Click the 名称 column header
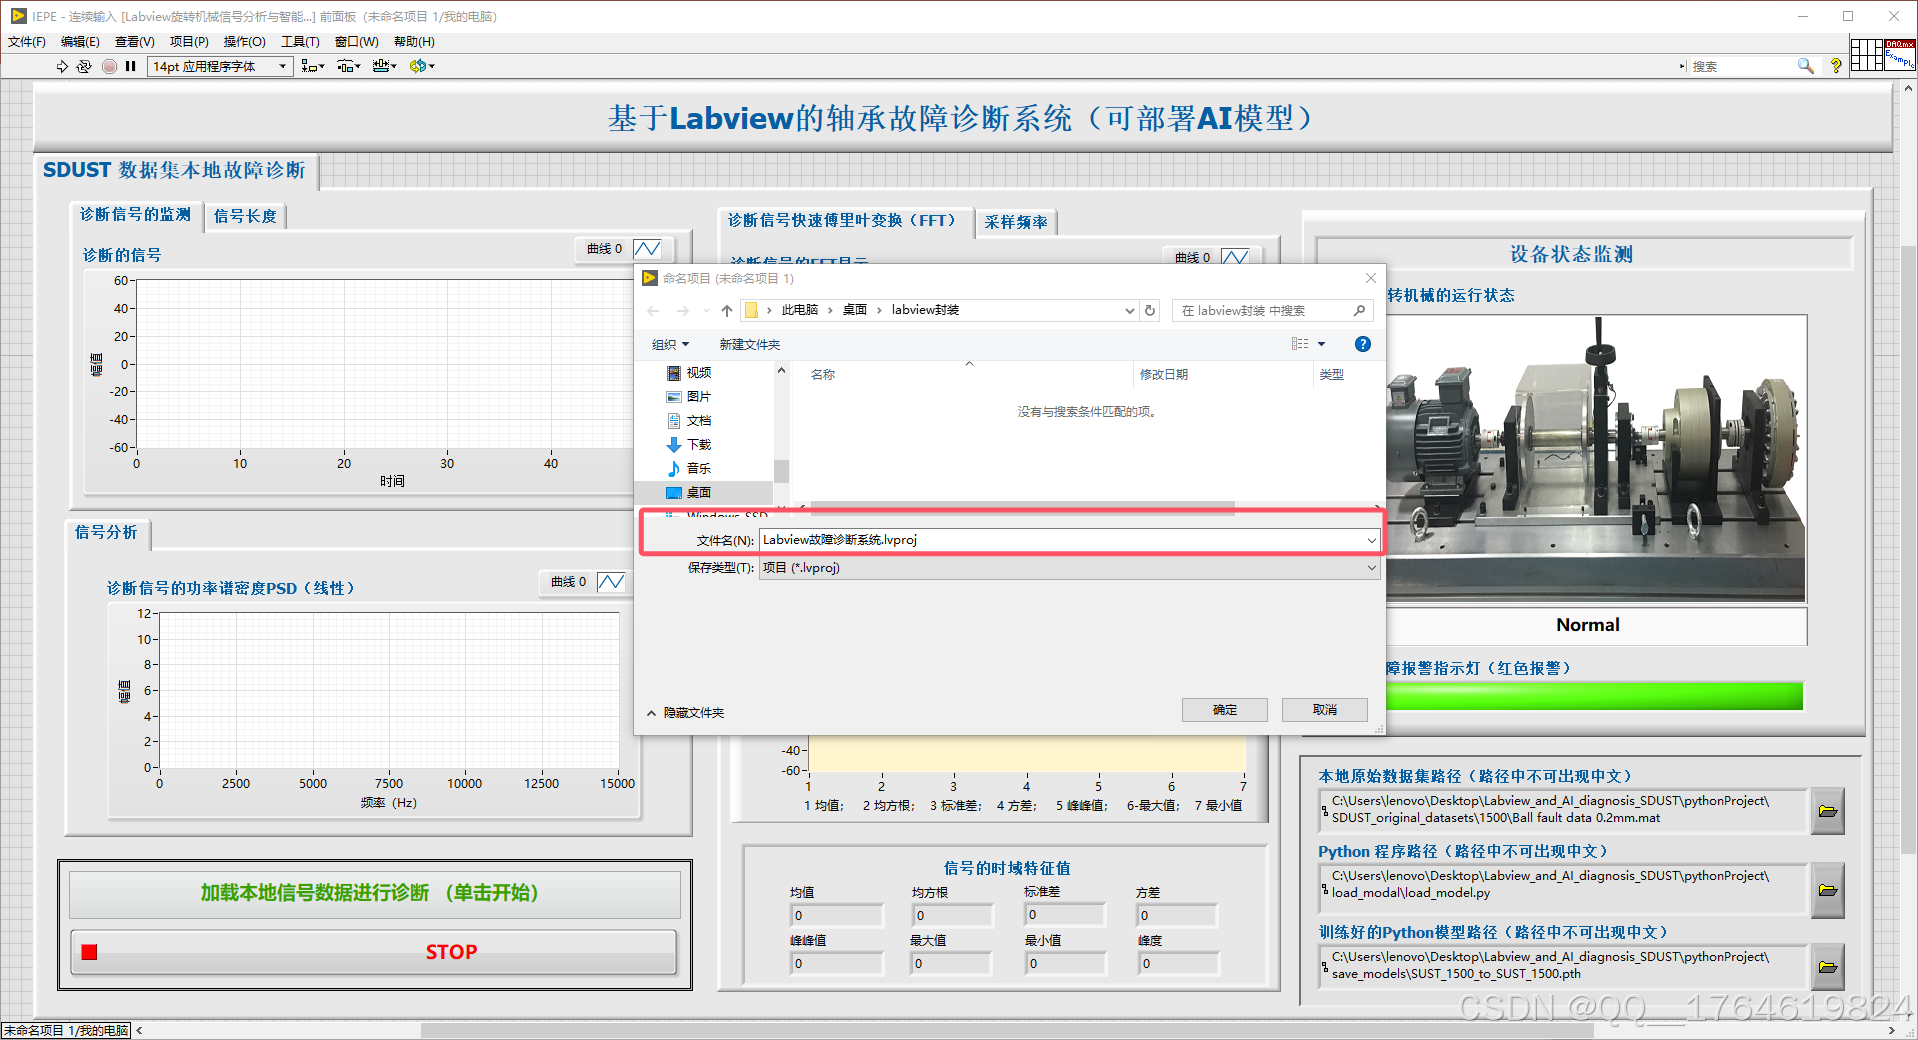This screenshot has height=1040, width=1918. [822, 374]
